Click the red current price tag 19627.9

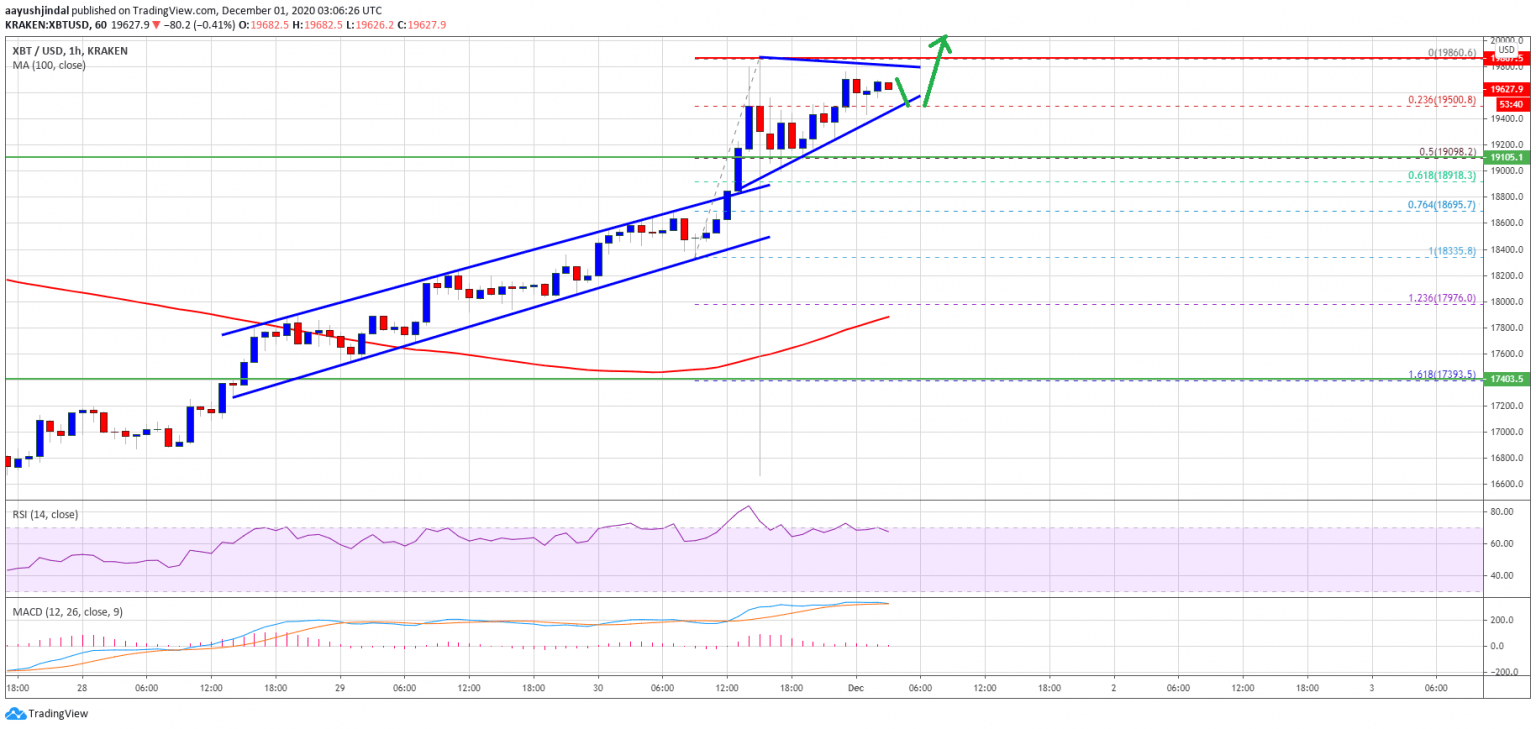pos(1507,89)
